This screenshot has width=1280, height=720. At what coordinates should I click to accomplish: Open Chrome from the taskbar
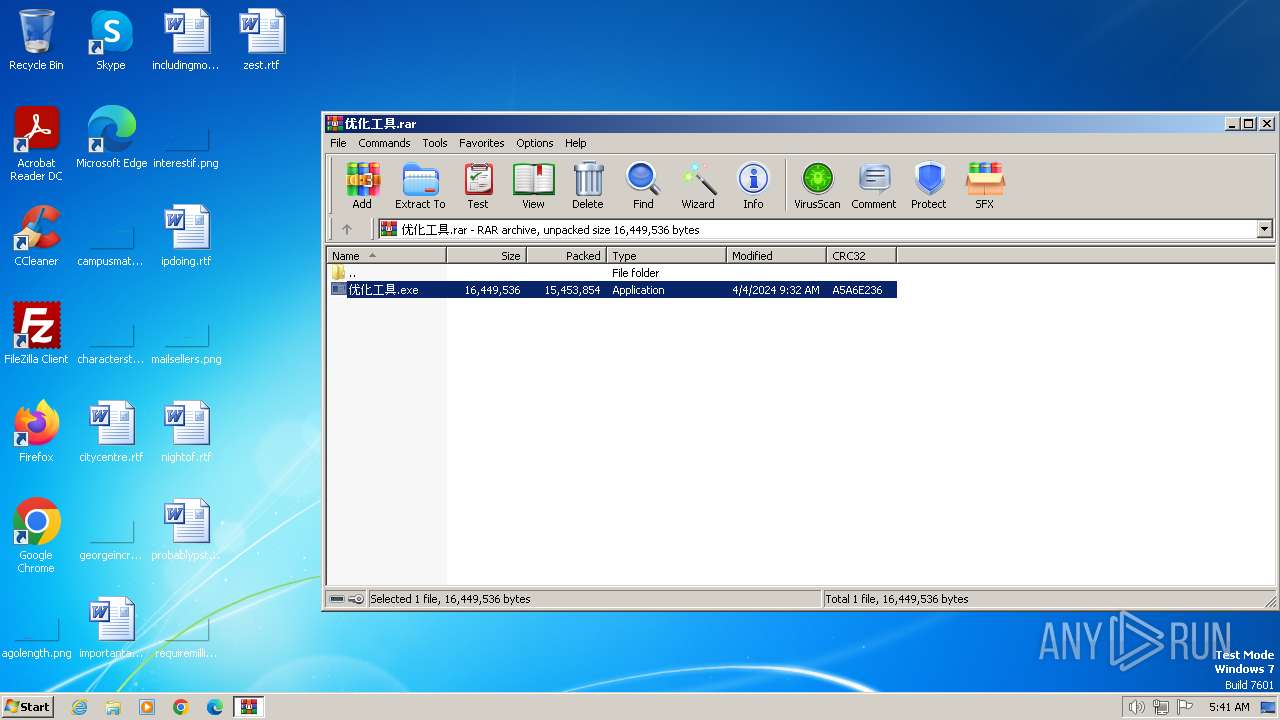[181, 707]
